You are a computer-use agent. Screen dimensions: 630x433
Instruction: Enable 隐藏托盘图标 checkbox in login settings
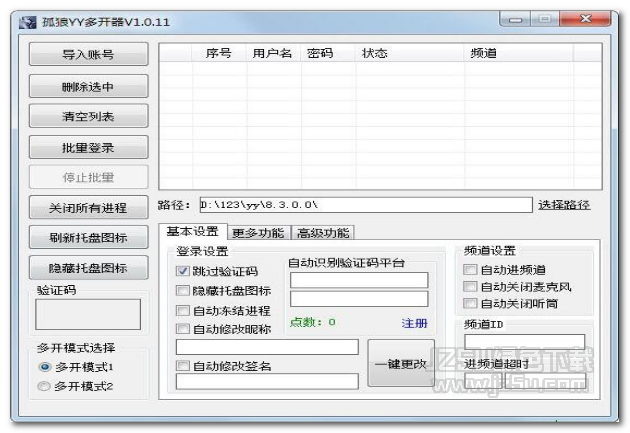[x=182, y=290]
